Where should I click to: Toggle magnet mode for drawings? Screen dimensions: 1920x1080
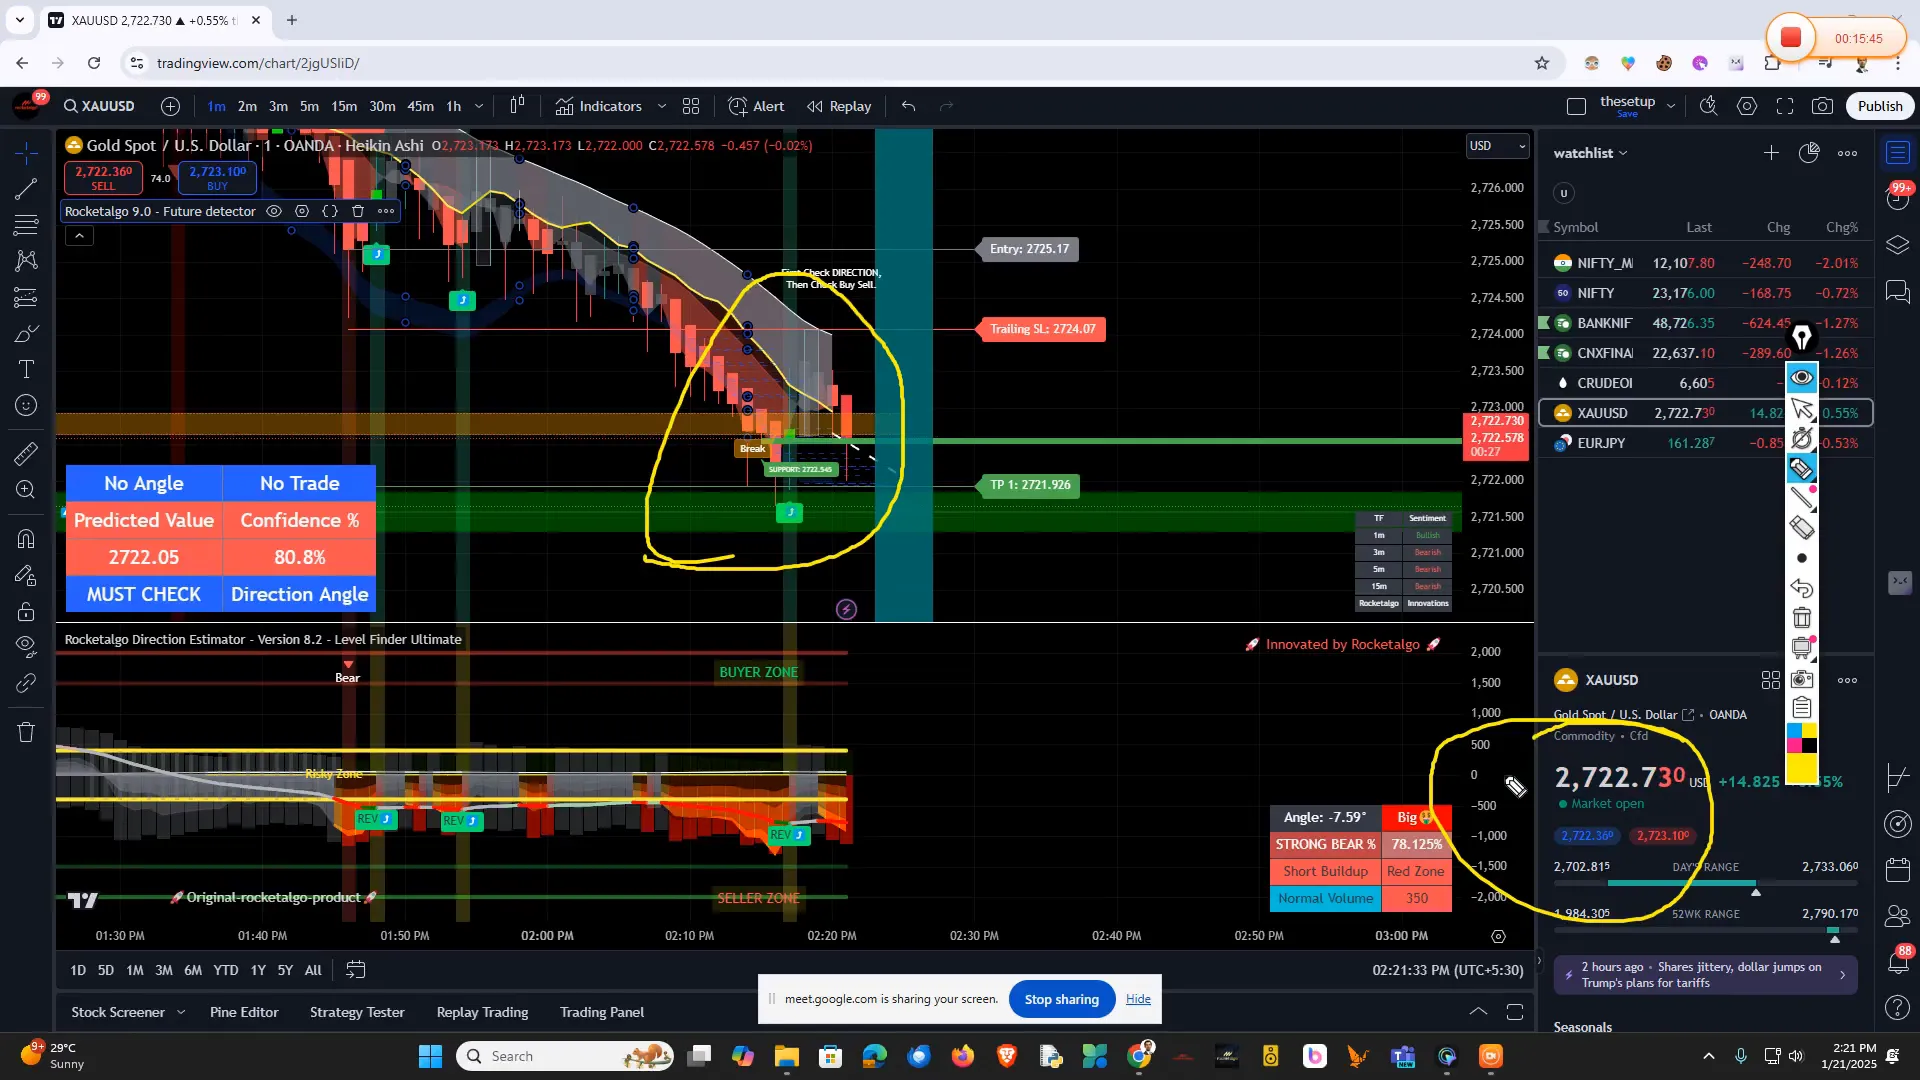(x=26, y=539)
